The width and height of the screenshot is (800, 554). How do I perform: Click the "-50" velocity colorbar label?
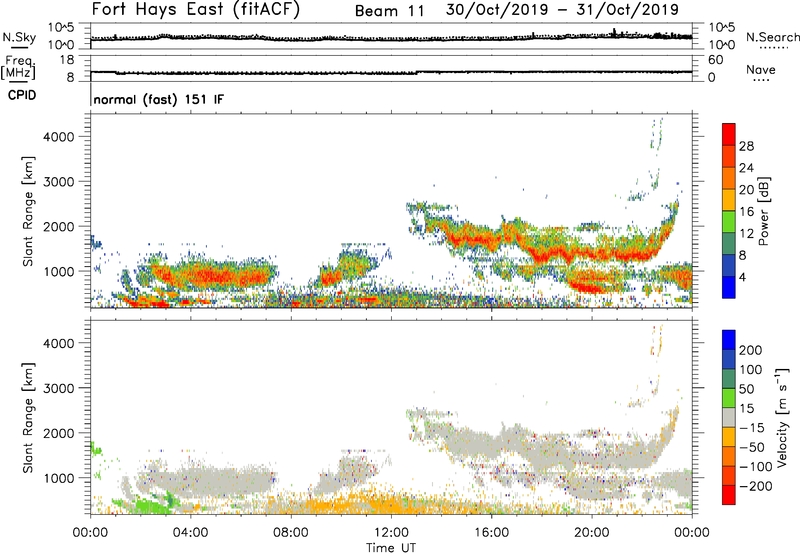click(751, 447)
